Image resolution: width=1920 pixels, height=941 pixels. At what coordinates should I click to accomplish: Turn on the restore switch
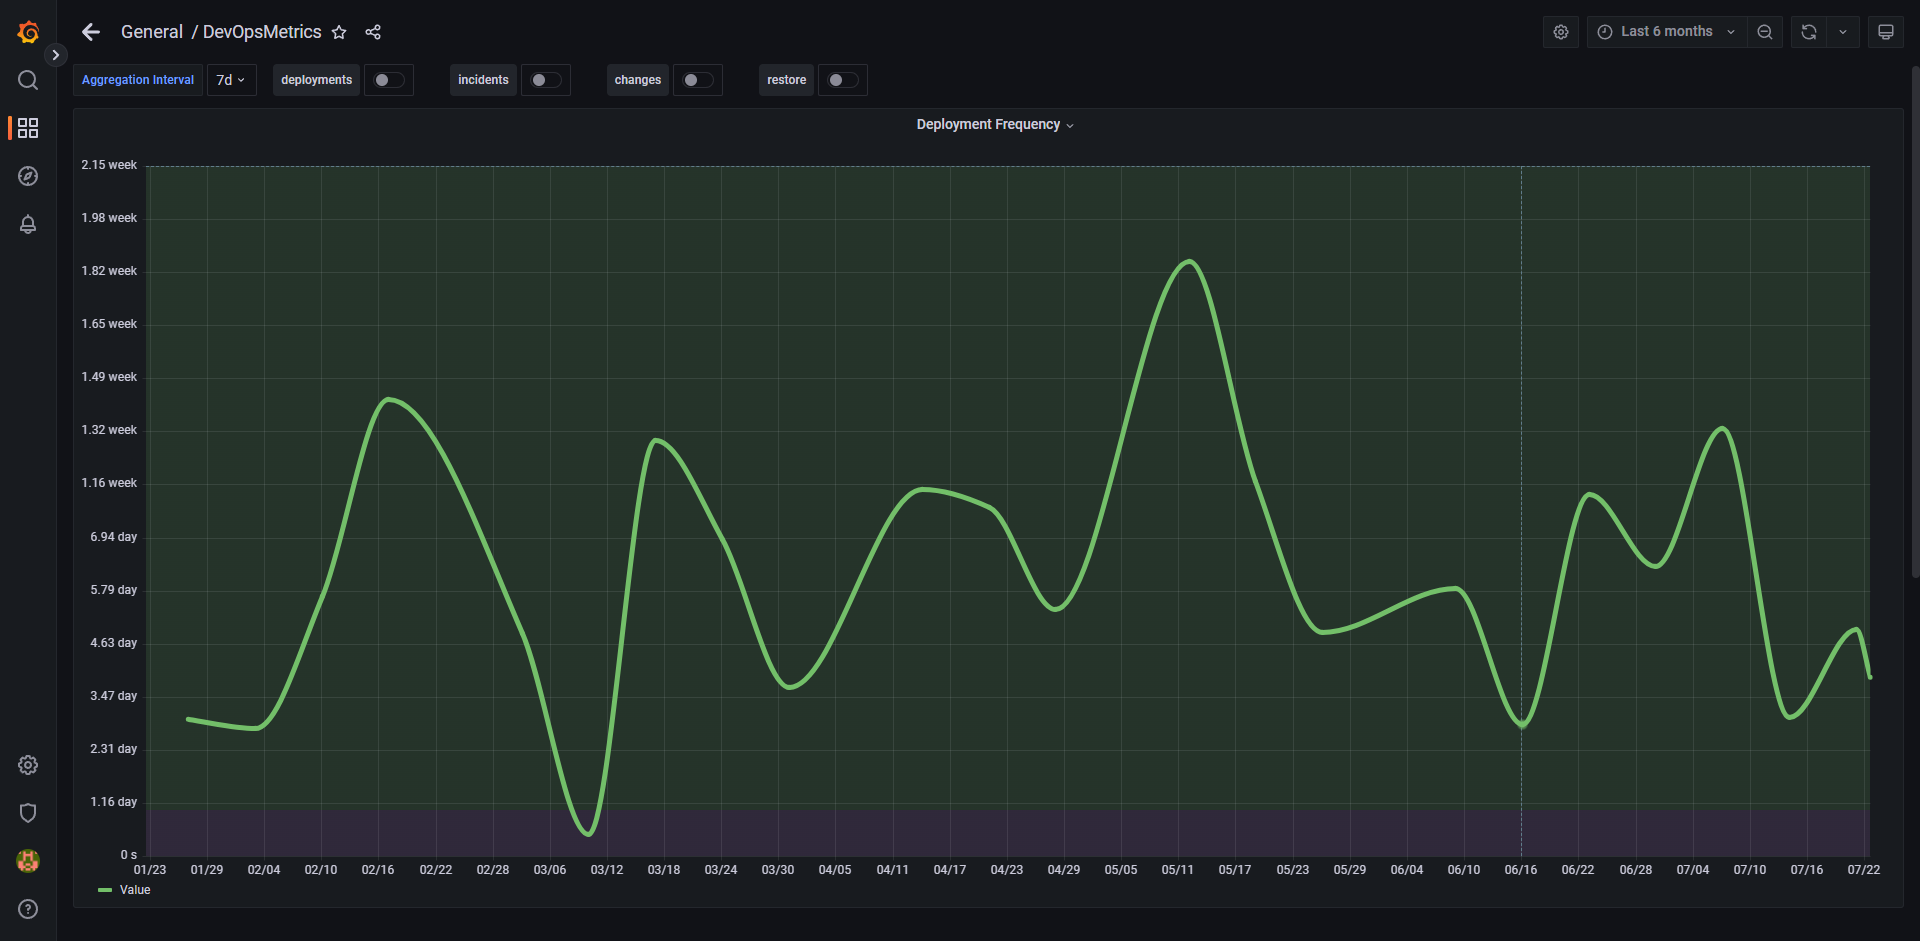point(842,80)
